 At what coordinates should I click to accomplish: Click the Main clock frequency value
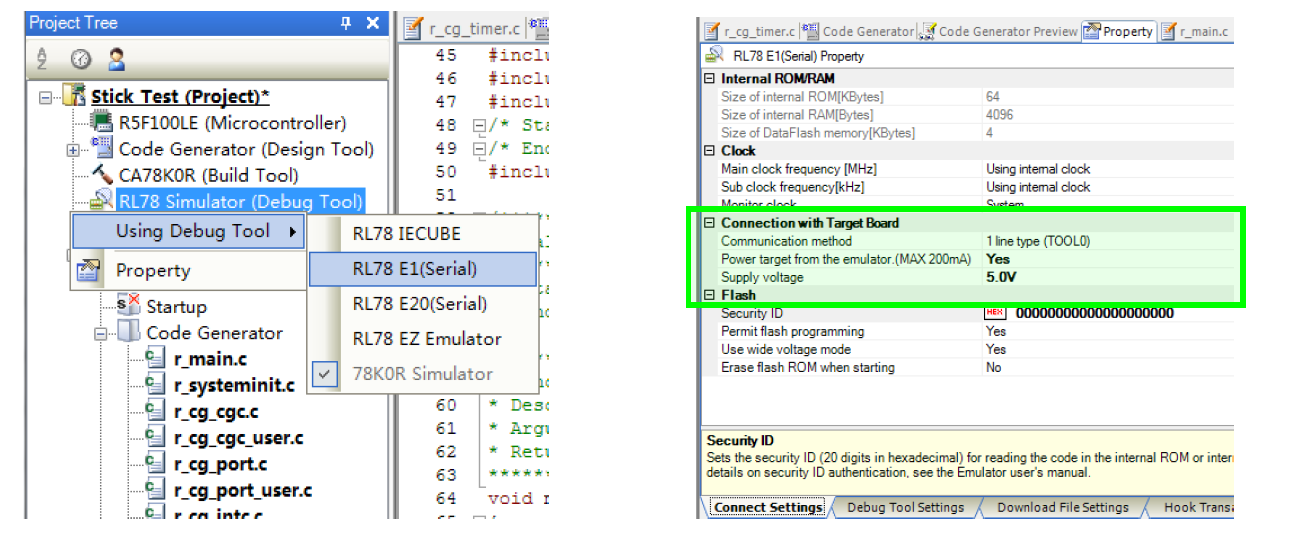[x=1108, y=169]
